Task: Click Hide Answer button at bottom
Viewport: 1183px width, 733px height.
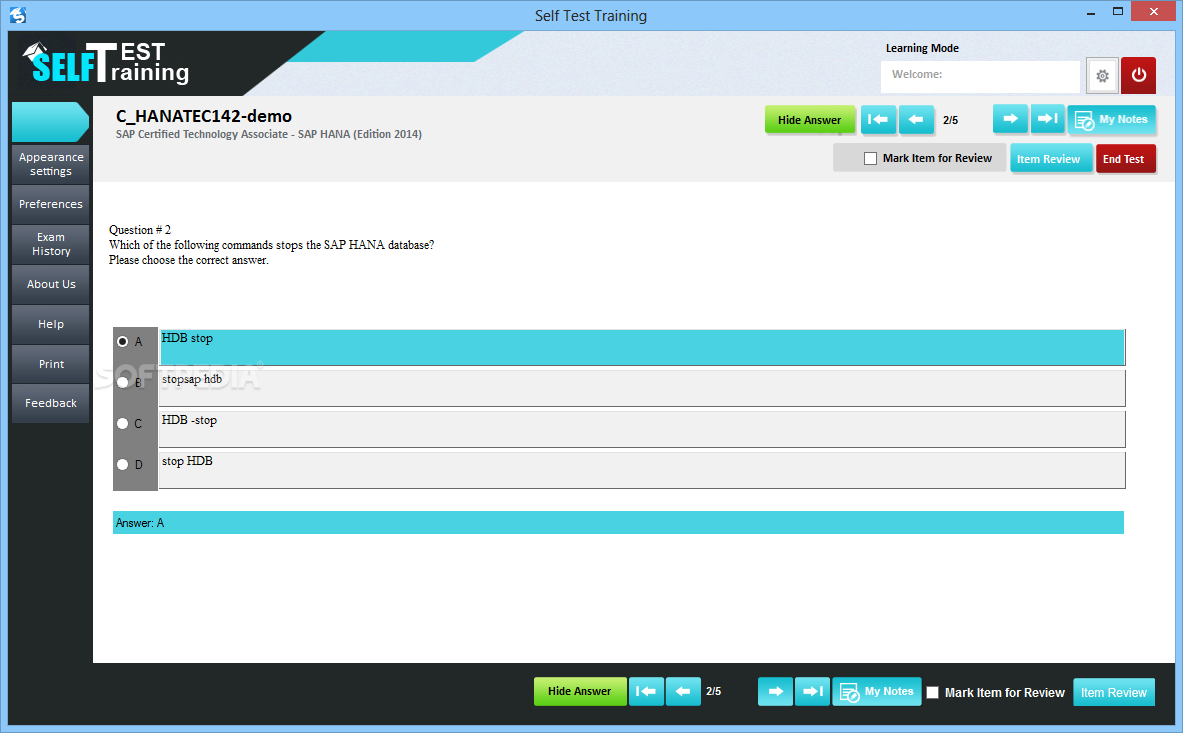Action: point(579,691)
